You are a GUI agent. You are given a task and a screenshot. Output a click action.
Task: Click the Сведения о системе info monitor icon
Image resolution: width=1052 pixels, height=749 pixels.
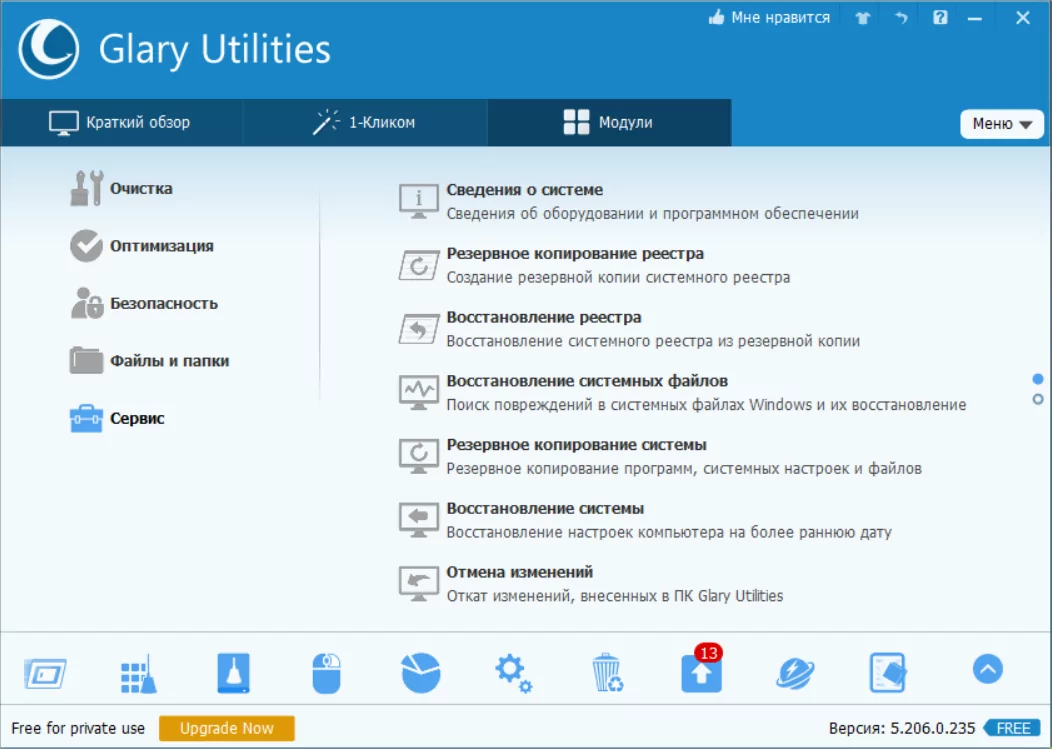coord(419,201)
